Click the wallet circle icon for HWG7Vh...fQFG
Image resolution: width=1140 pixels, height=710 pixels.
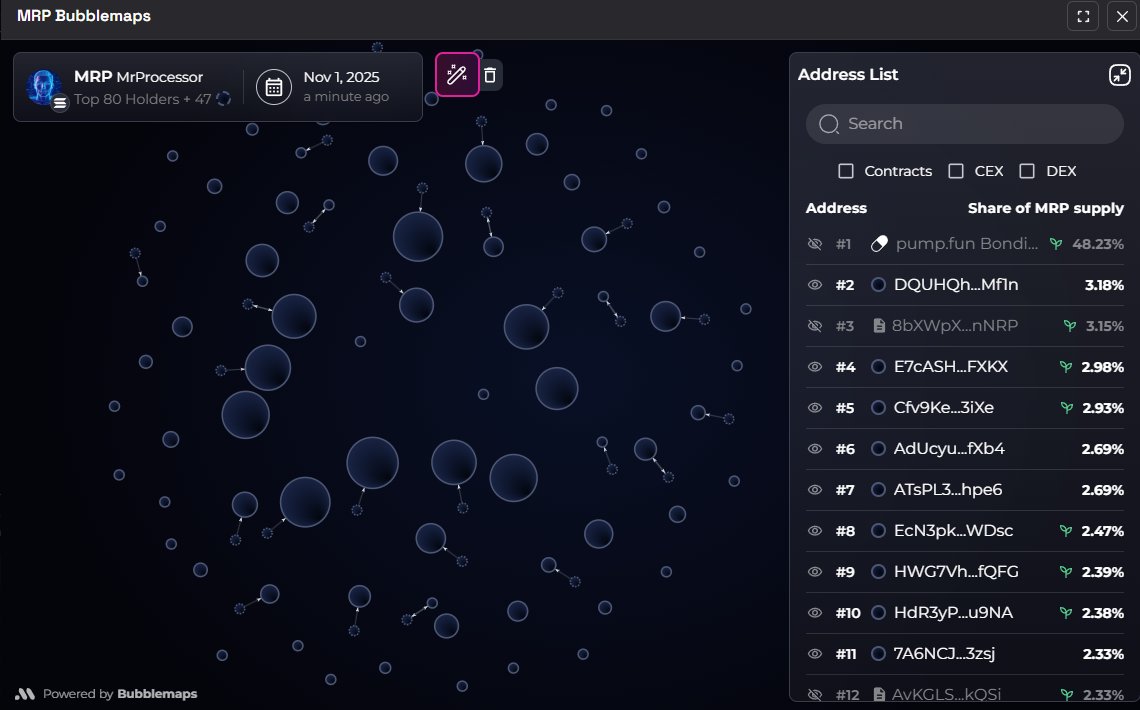(x=878, y=572)
